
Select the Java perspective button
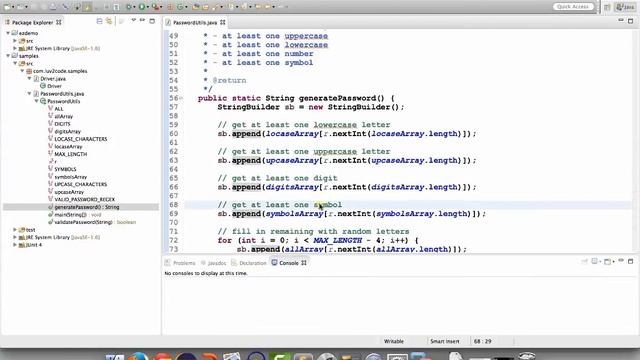[x=625, y=7]
